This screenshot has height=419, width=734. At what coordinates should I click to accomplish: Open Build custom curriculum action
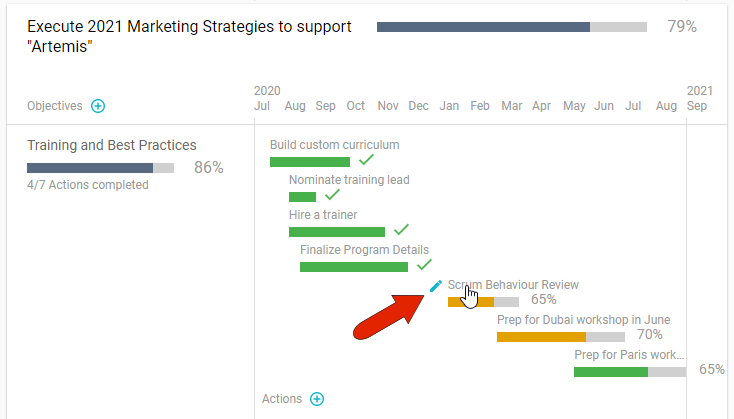[334, 145]
